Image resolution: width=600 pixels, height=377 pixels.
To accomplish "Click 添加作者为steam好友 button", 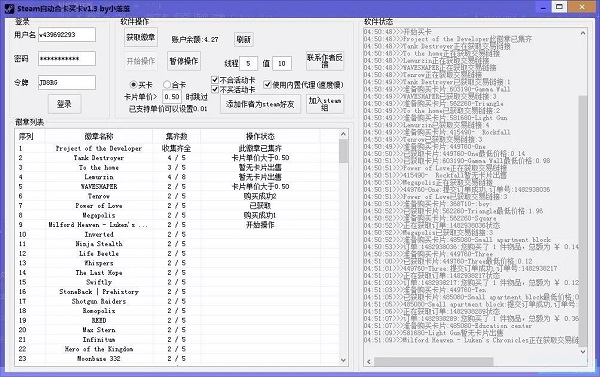I will tap(260, 104).
